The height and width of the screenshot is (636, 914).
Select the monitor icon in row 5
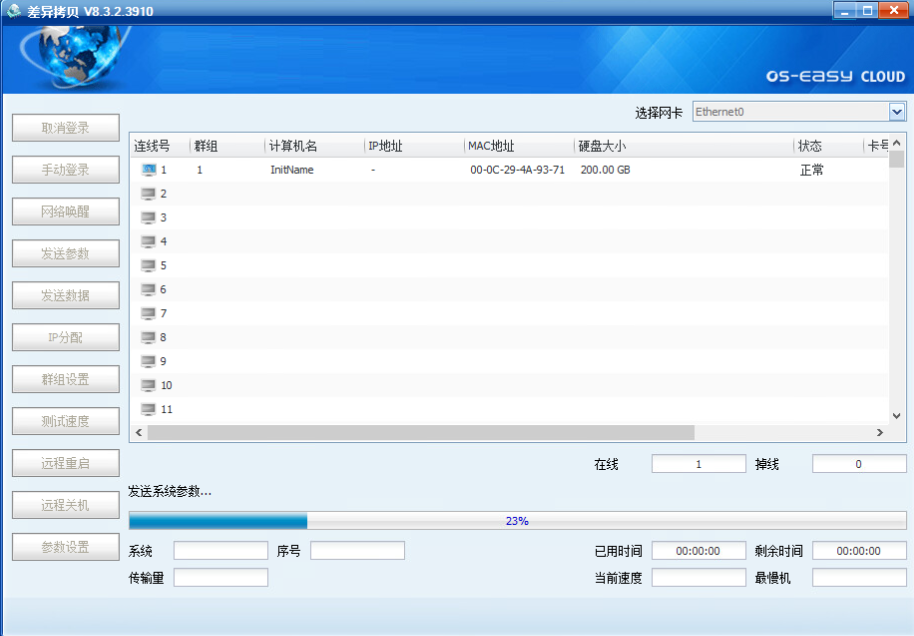[149, 266]
